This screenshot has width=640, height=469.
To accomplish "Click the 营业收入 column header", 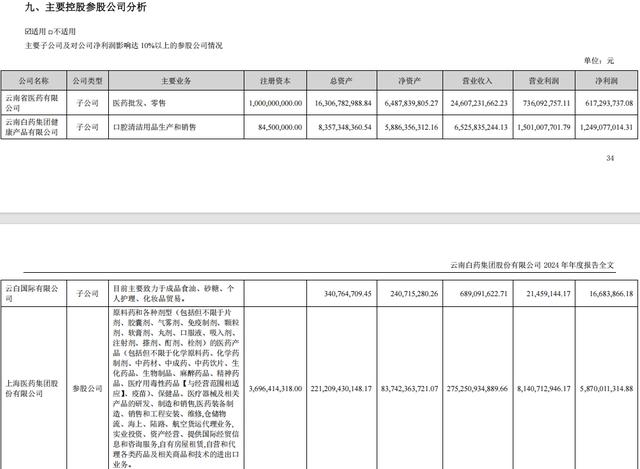I will point(477,81).
